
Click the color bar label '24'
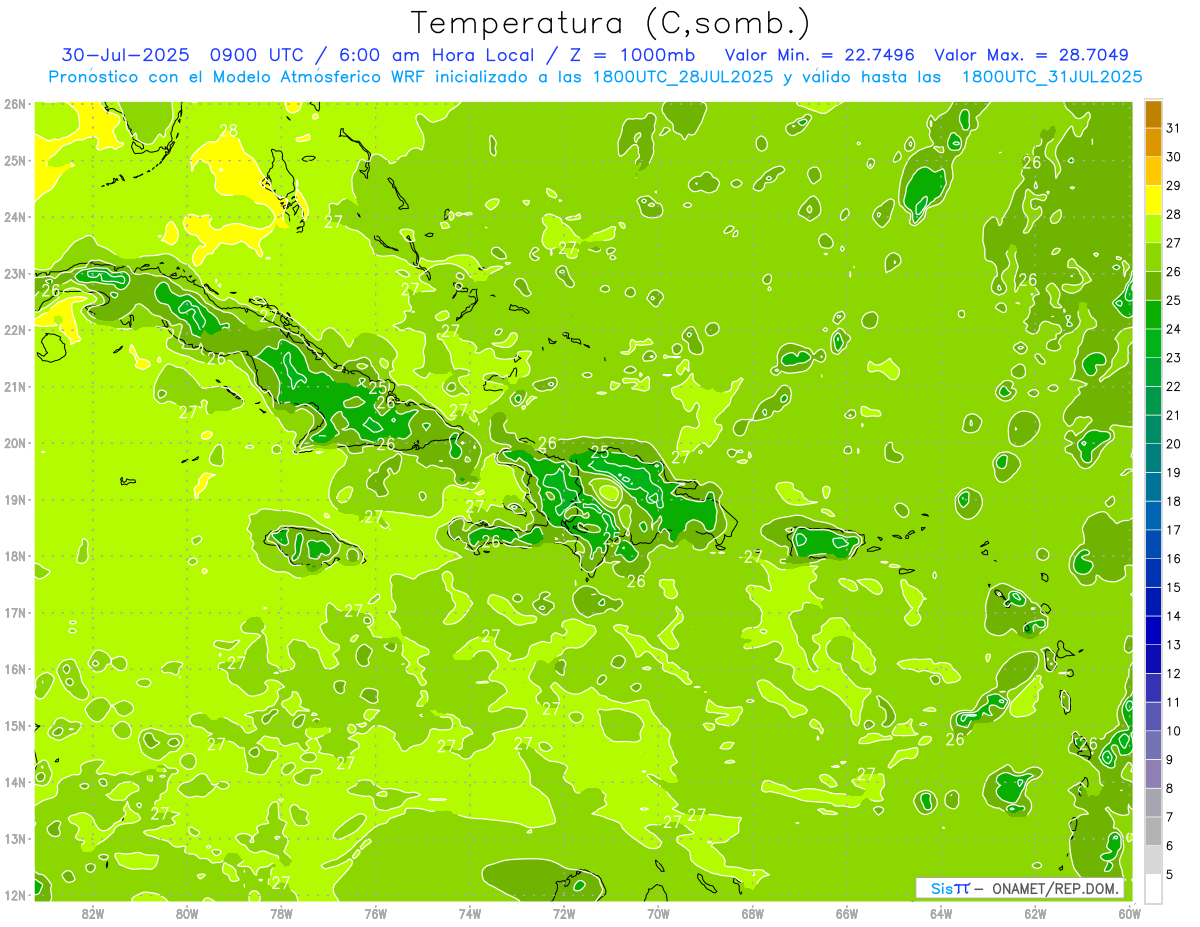[x=1174, y=329]
